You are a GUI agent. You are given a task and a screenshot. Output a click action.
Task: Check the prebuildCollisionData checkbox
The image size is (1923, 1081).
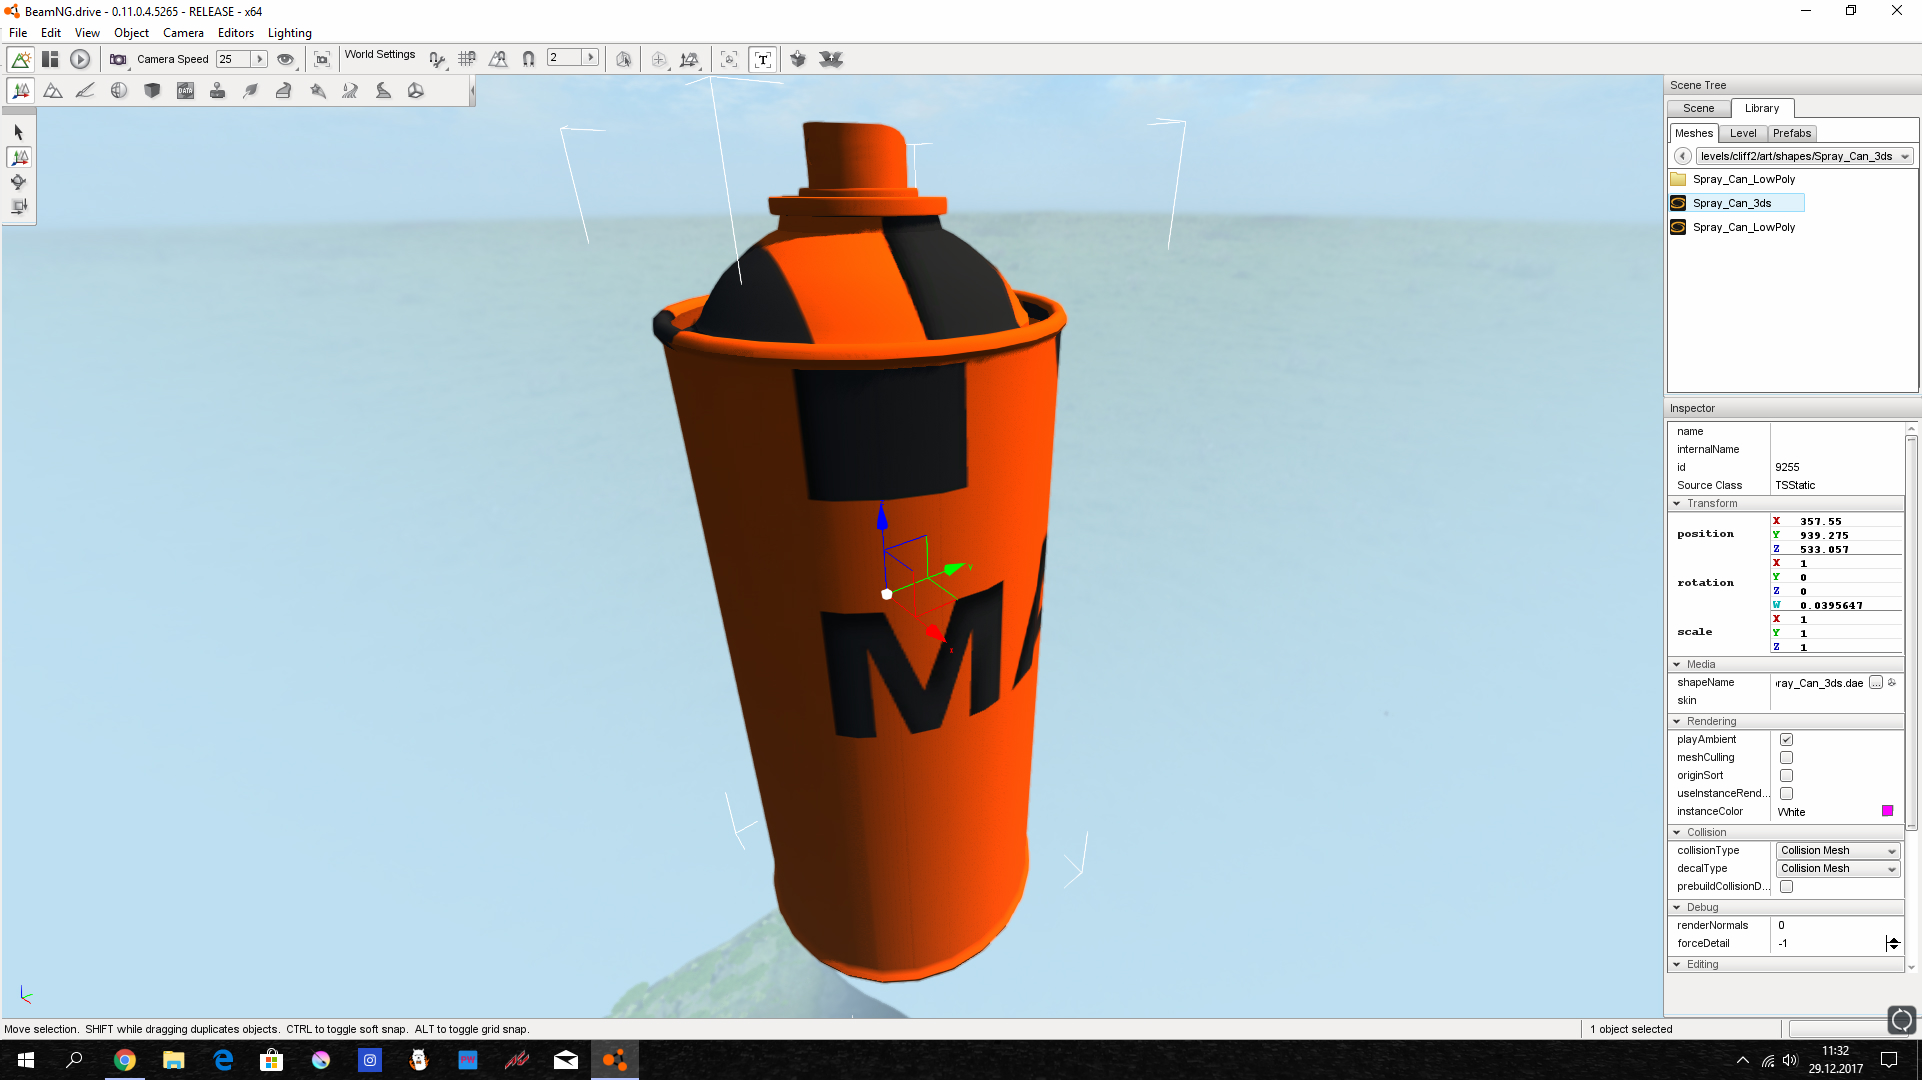tap(1786, 887)
